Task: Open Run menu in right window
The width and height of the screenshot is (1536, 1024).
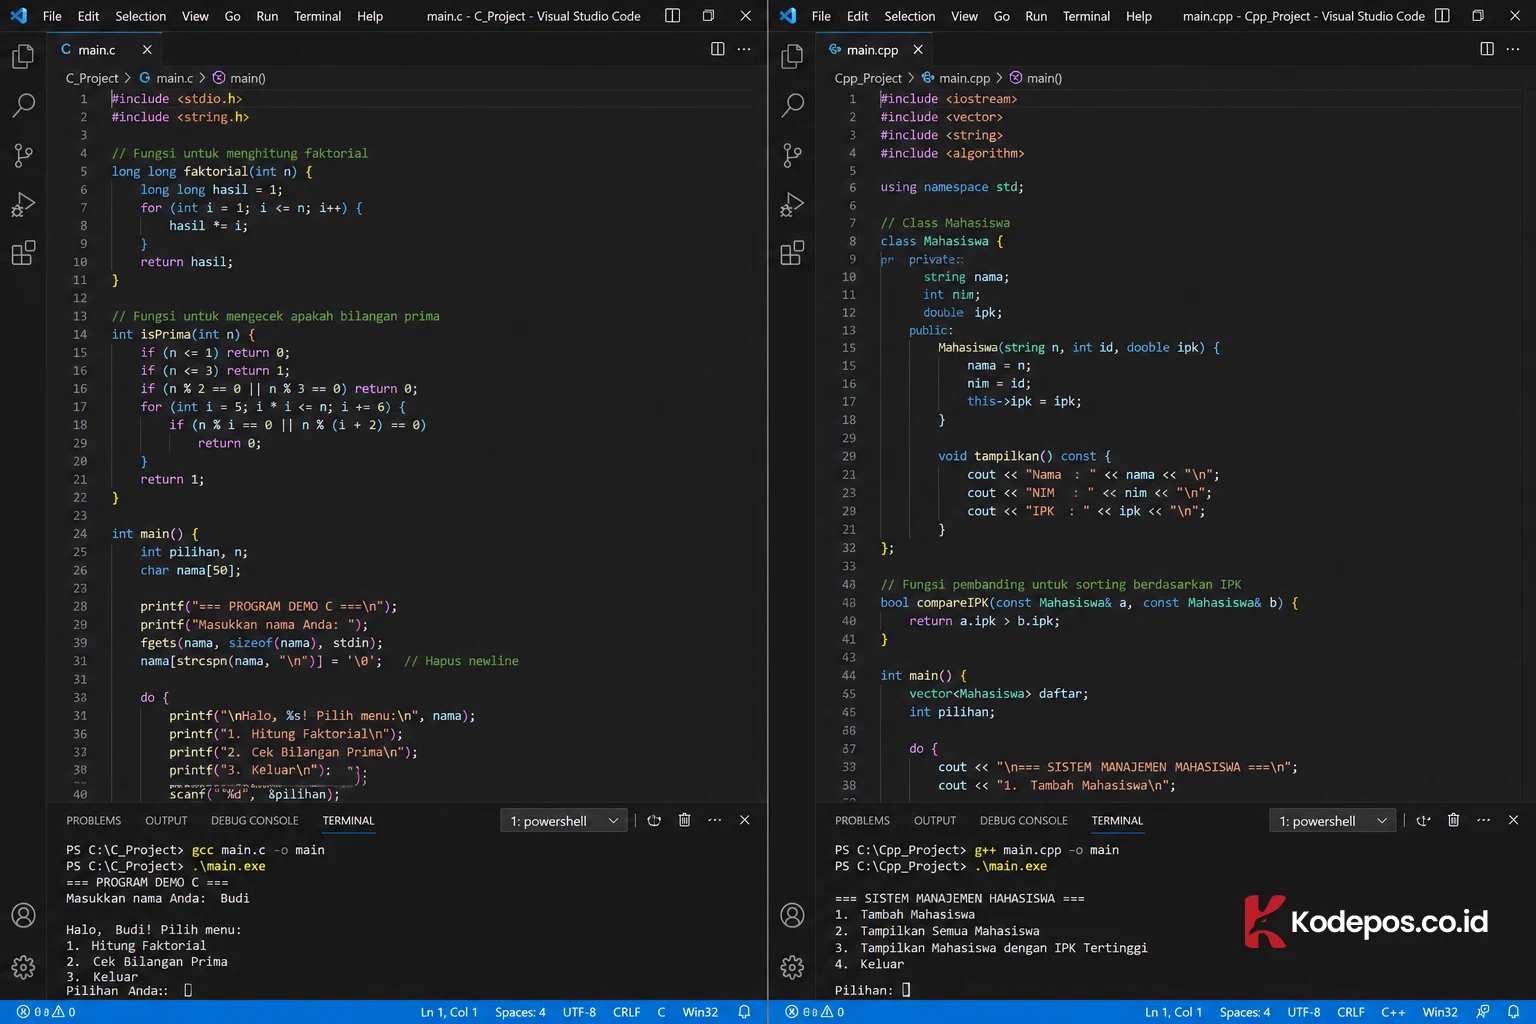Action: pyautogui.click(x=1036, y=16)
